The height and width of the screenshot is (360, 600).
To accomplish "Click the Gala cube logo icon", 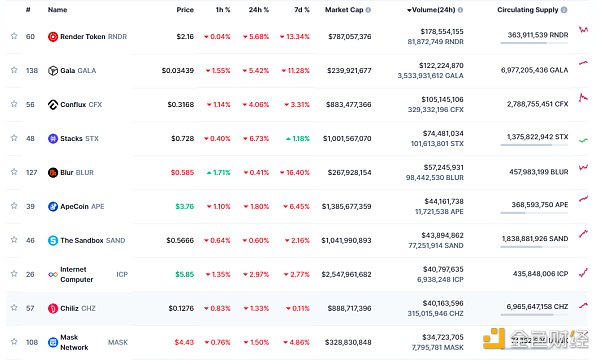I will [x=53, y=71].
